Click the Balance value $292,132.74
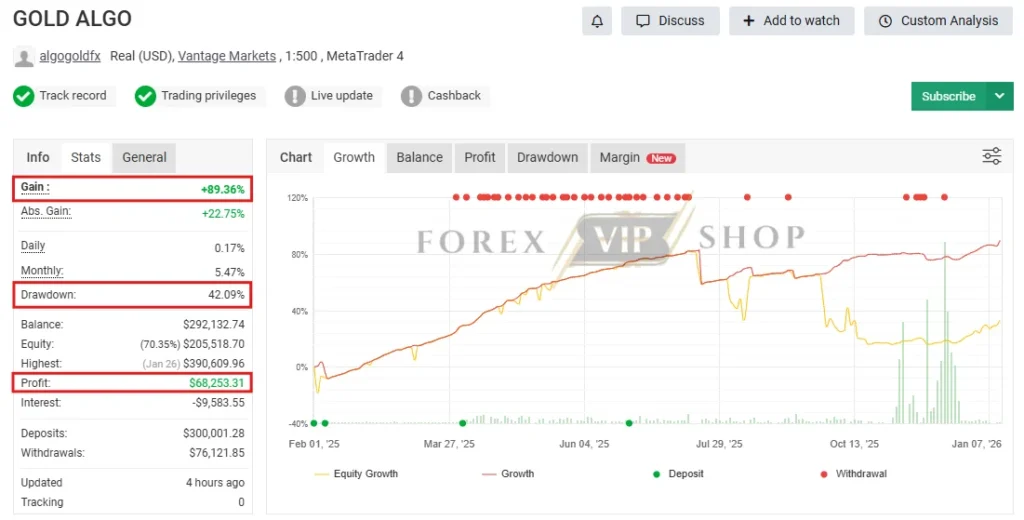 point(214,324)
